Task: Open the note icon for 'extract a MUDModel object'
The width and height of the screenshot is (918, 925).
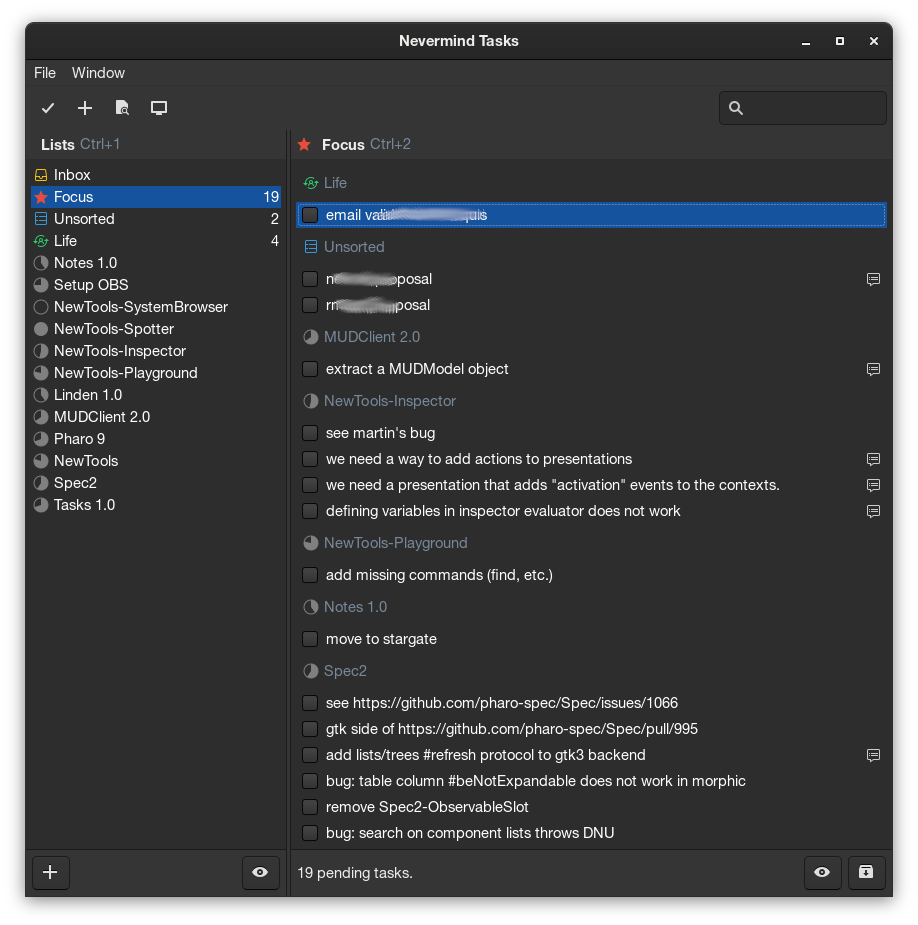Action: [873, 369]
